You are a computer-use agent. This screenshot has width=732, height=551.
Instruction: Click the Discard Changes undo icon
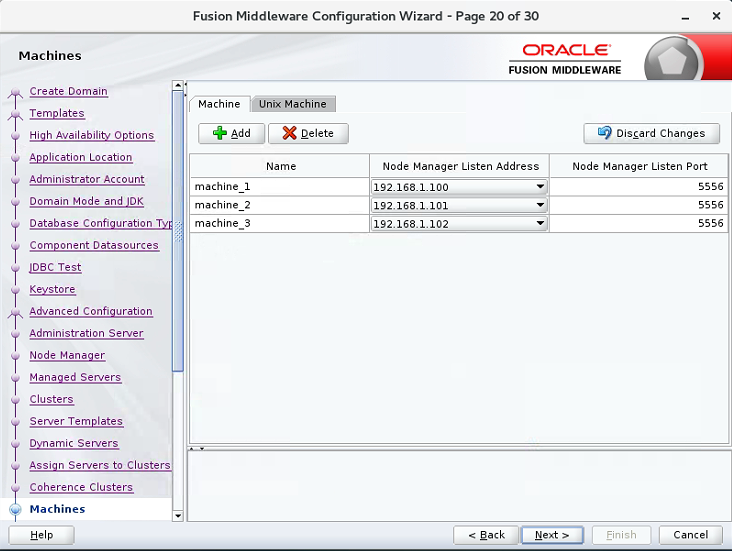tap(605, 133)
